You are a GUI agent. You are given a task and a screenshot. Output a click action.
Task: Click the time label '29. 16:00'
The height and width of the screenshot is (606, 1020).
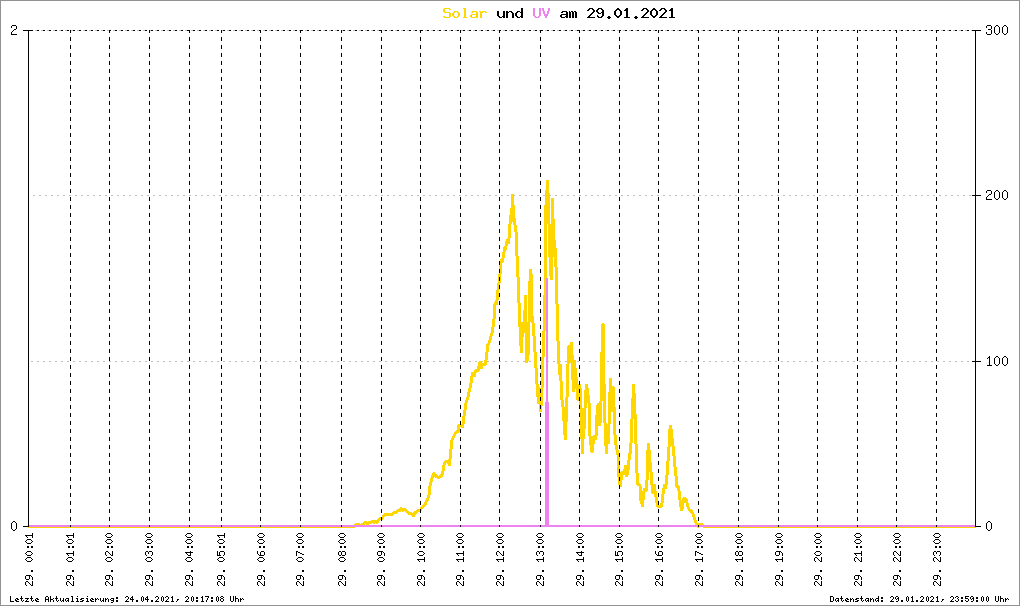click(x=660, y=560)
